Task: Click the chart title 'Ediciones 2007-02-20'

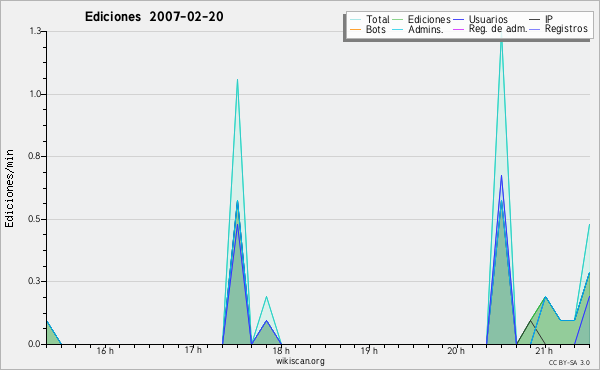Action: [154, 17]
